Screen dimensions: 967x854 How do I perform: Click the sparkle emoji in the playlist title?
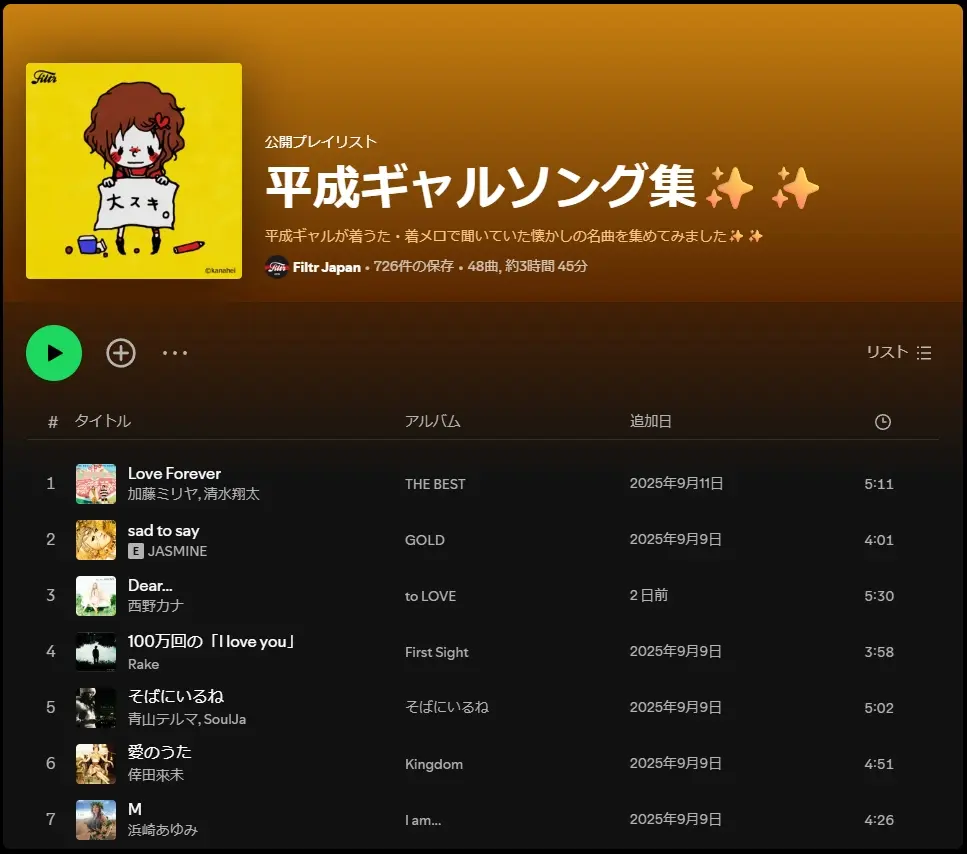[x=731, y=188]
